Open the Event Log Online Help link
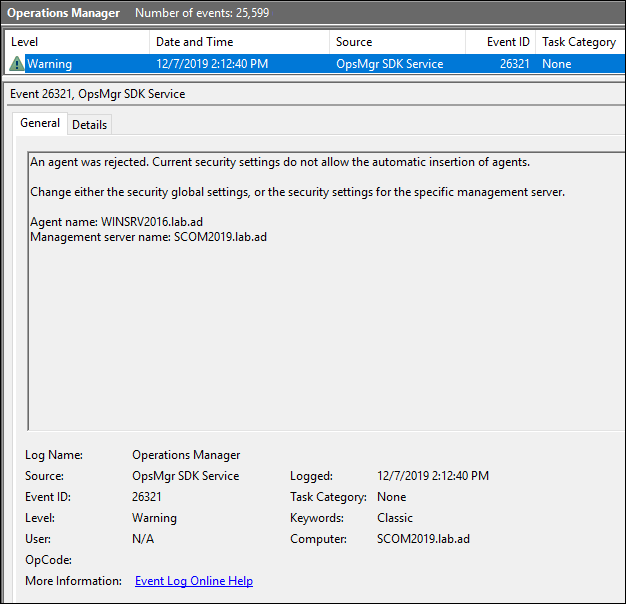The height and width of the screenshot is (604, 626). (193, 581)
